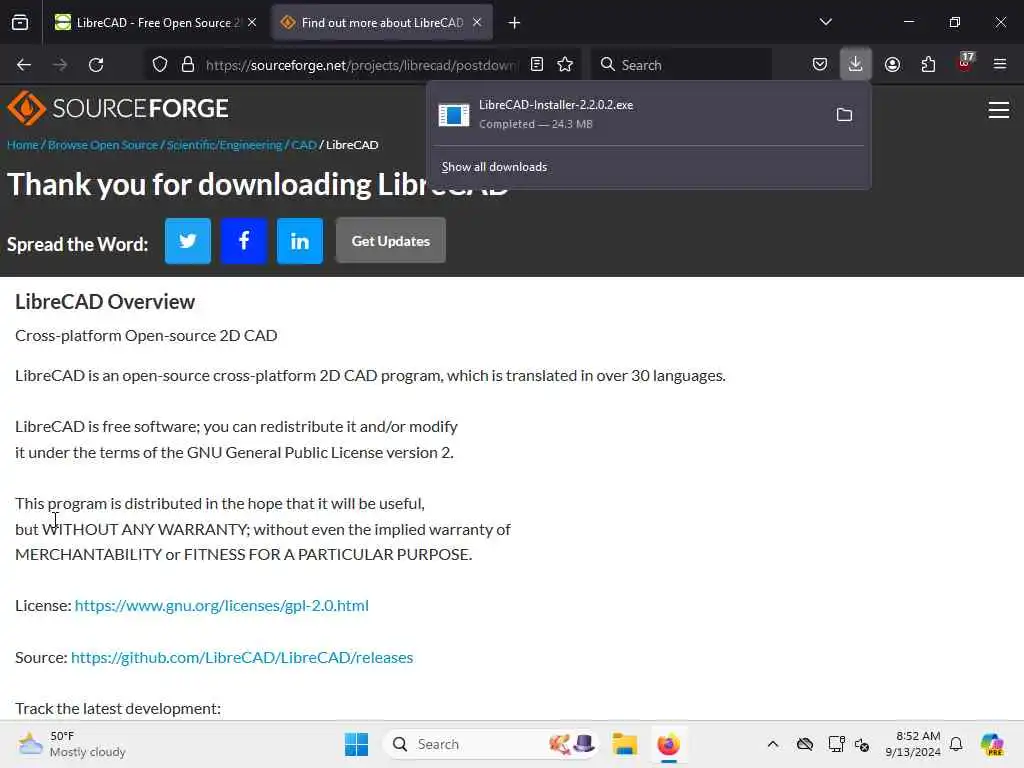Image resolution: width=1024 pixels, height=768 pixels.
Task: Open tracking protection shield icon
Action: pyautogui.click(x=160, y=65)
